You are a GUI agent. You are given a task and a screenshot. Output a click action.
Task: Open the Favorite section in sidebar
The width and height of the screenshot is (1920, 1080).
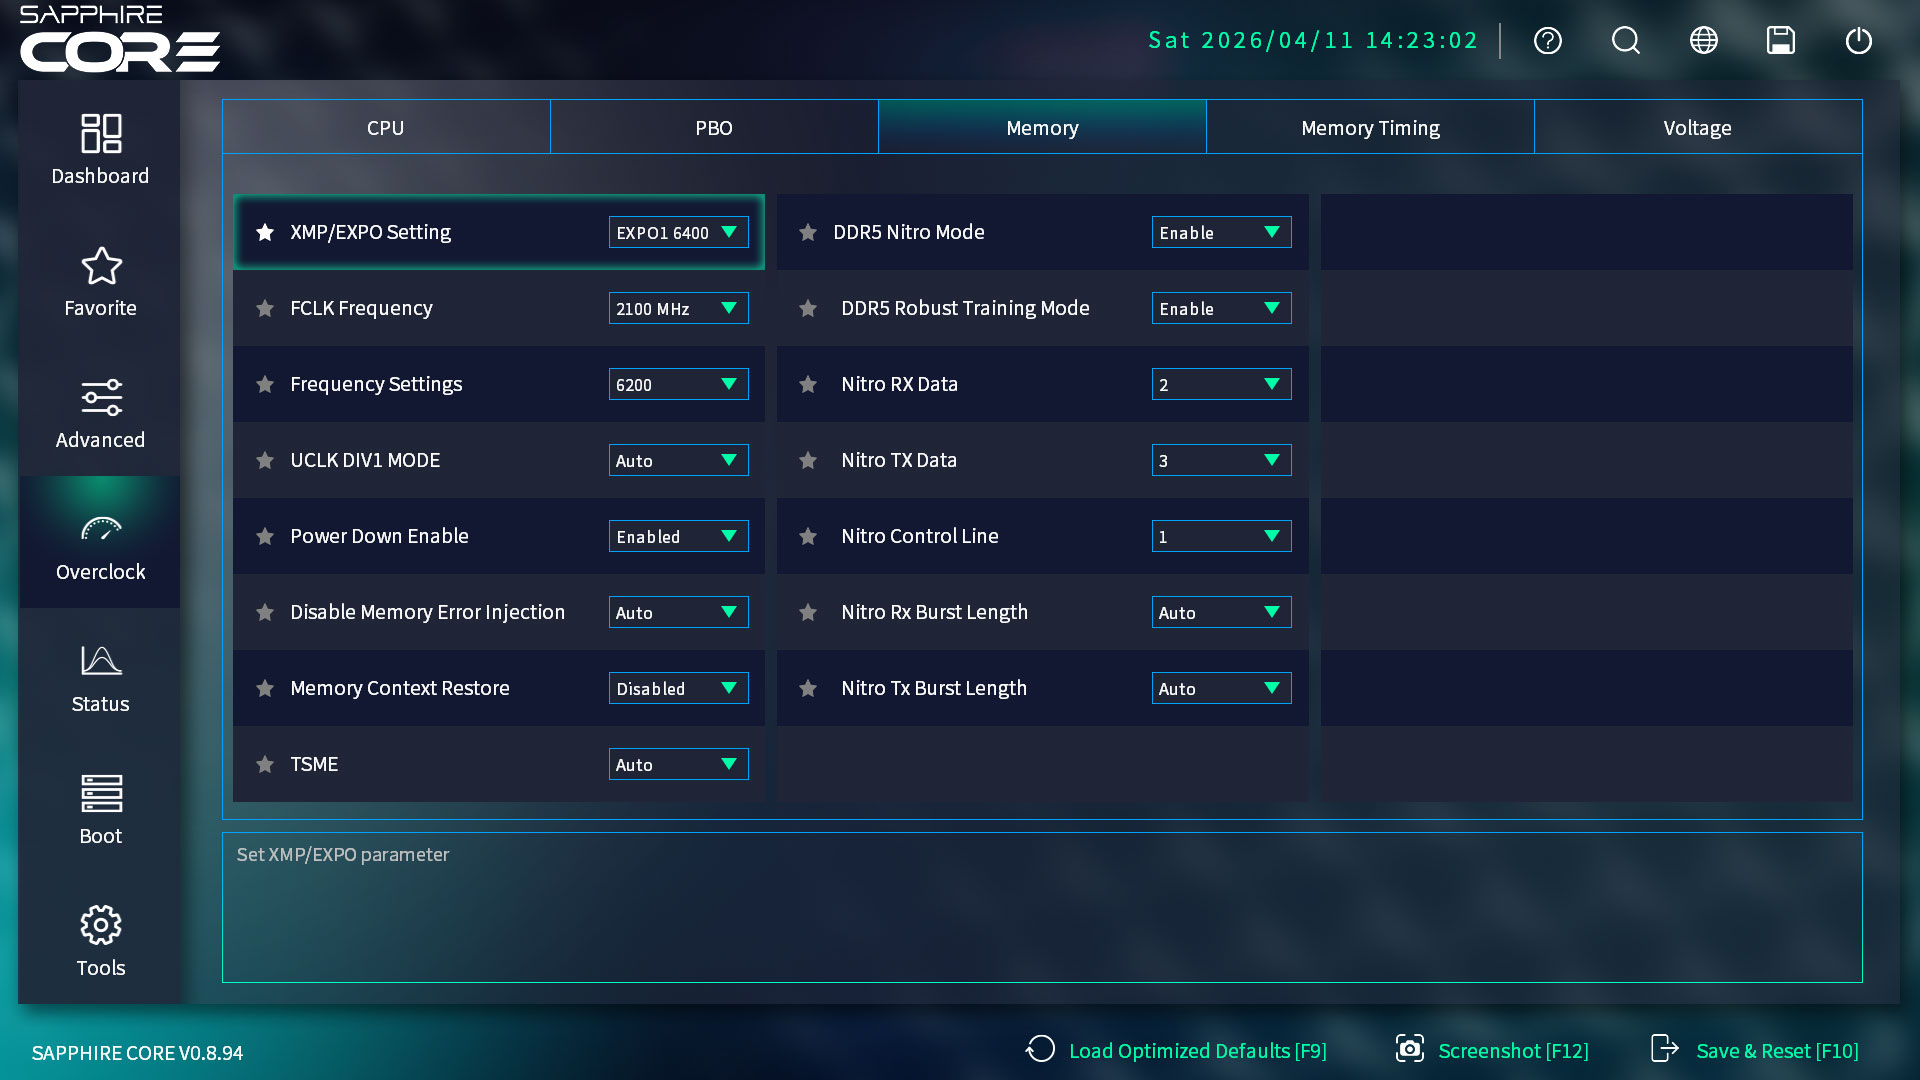pyautogui.click(x=100, y=282)
